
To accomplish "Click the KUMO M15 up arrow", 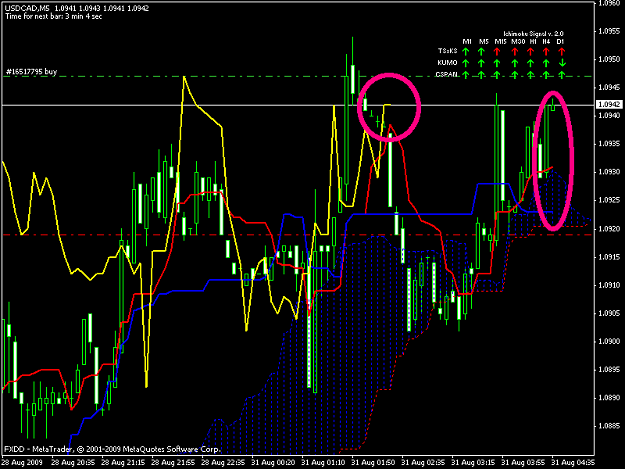I will 497,63.
